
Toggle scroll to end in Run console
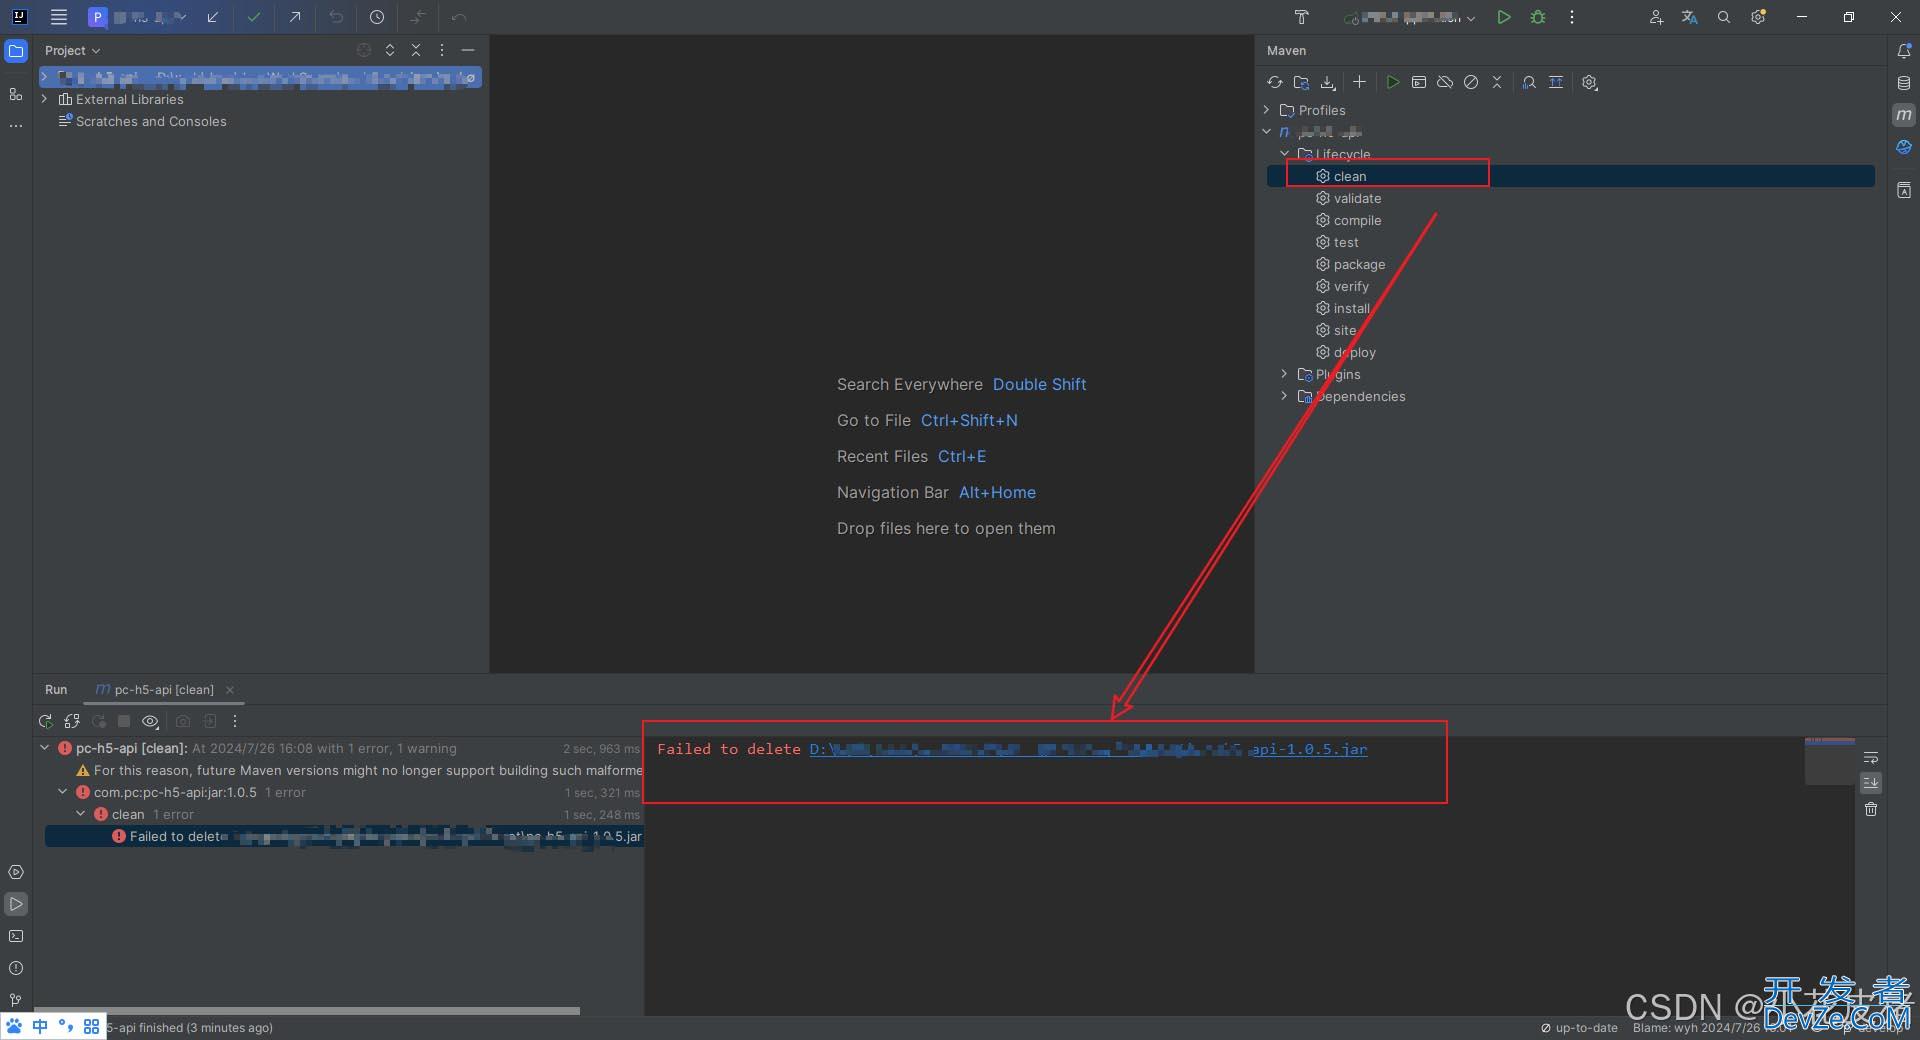pos(1871,783)
